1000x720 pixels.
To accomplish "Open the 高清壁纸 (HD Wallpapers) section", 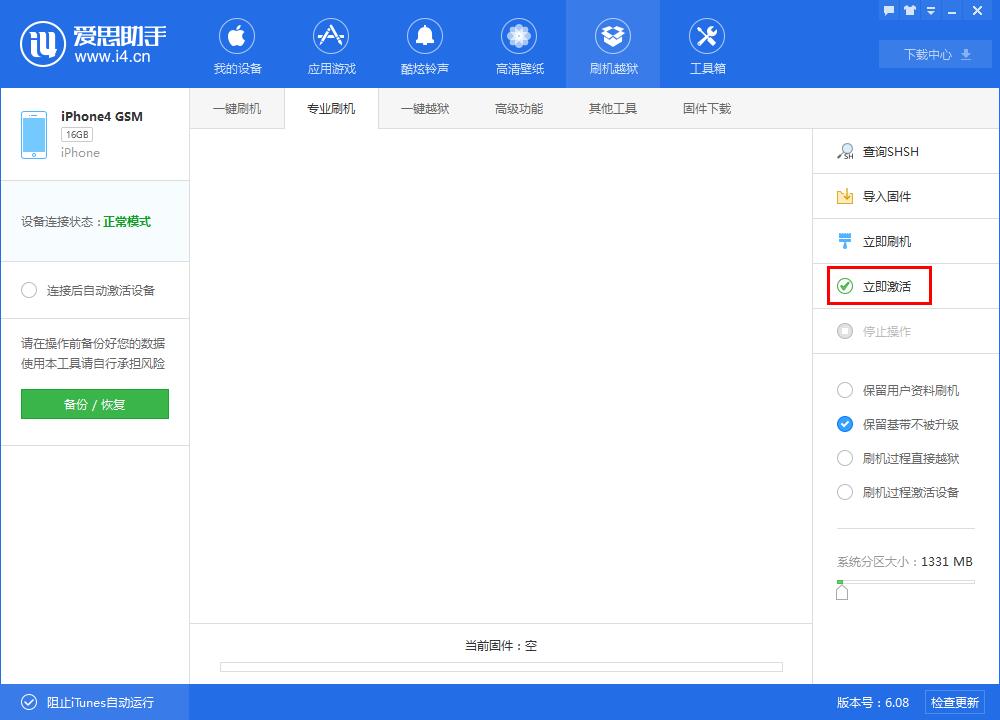I will (518, 44).
